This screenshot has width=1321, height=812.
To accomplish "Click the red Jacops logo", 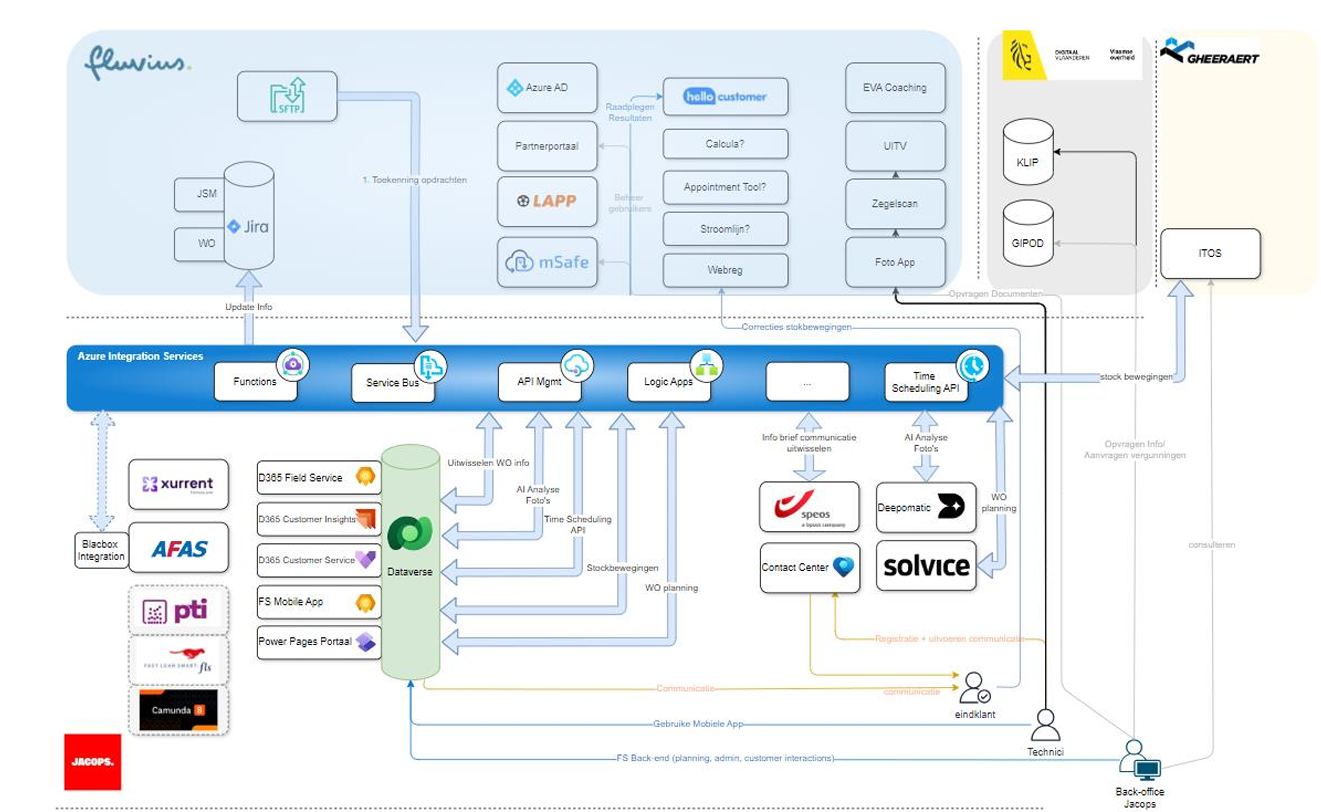I will point(91,761).
